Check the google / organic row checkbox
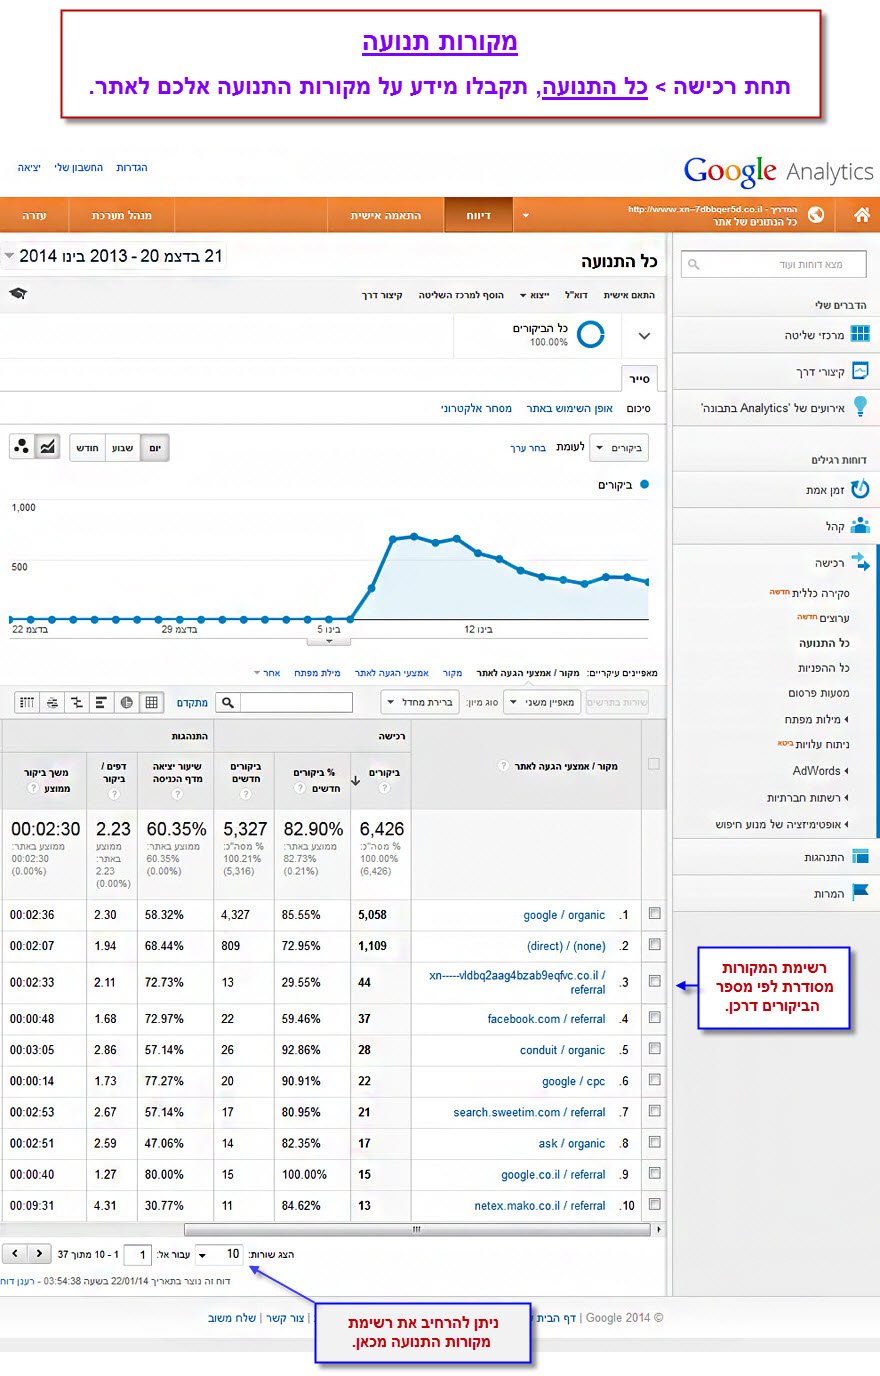 click(654, 913)
